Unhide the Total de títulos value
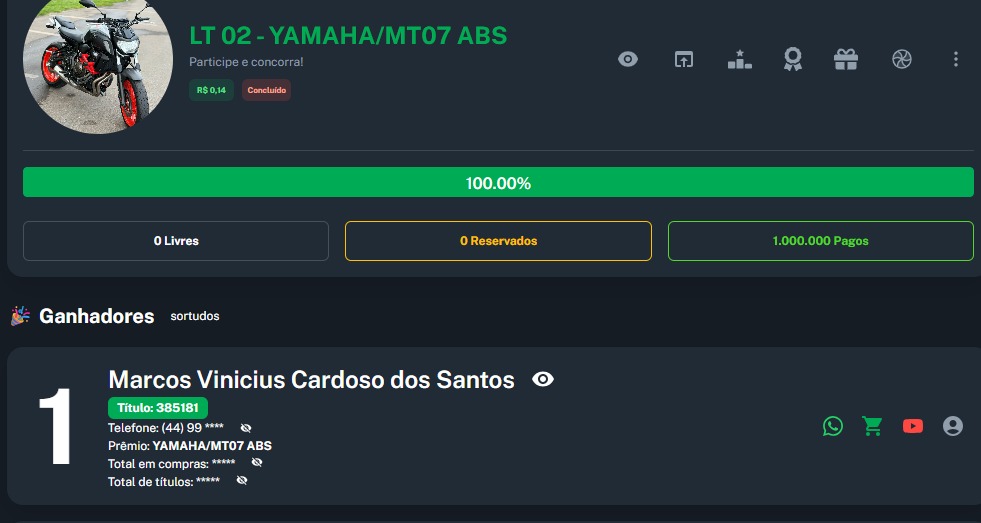The width and height of the screenshot is (981, 523). tap(242, 481)
